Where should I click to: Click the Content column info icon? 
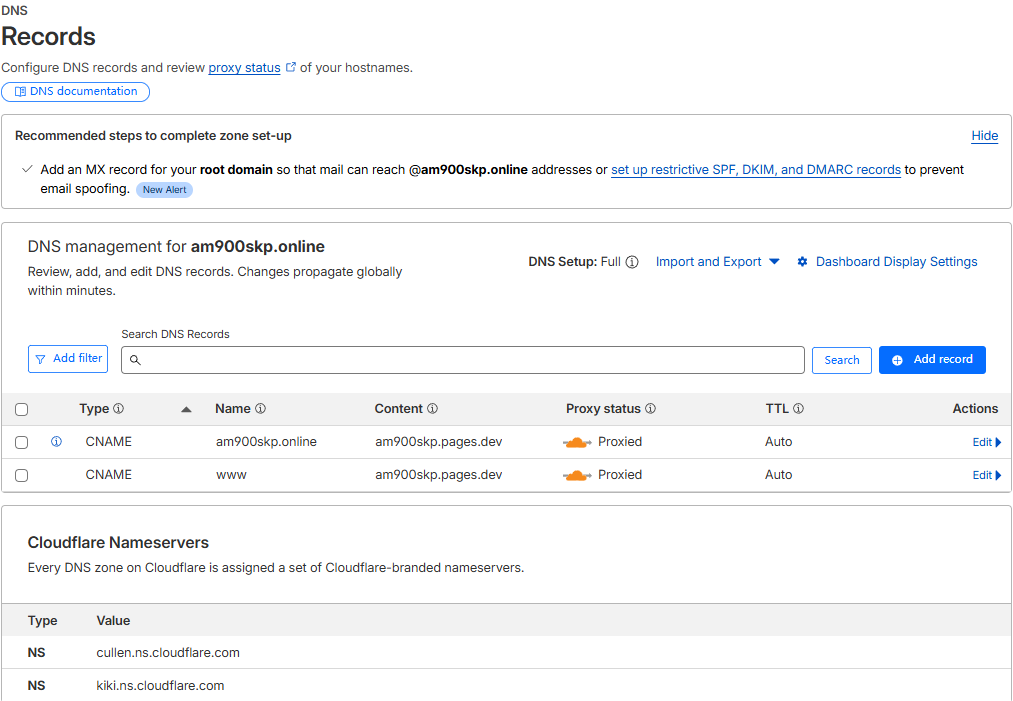(432, 409)
